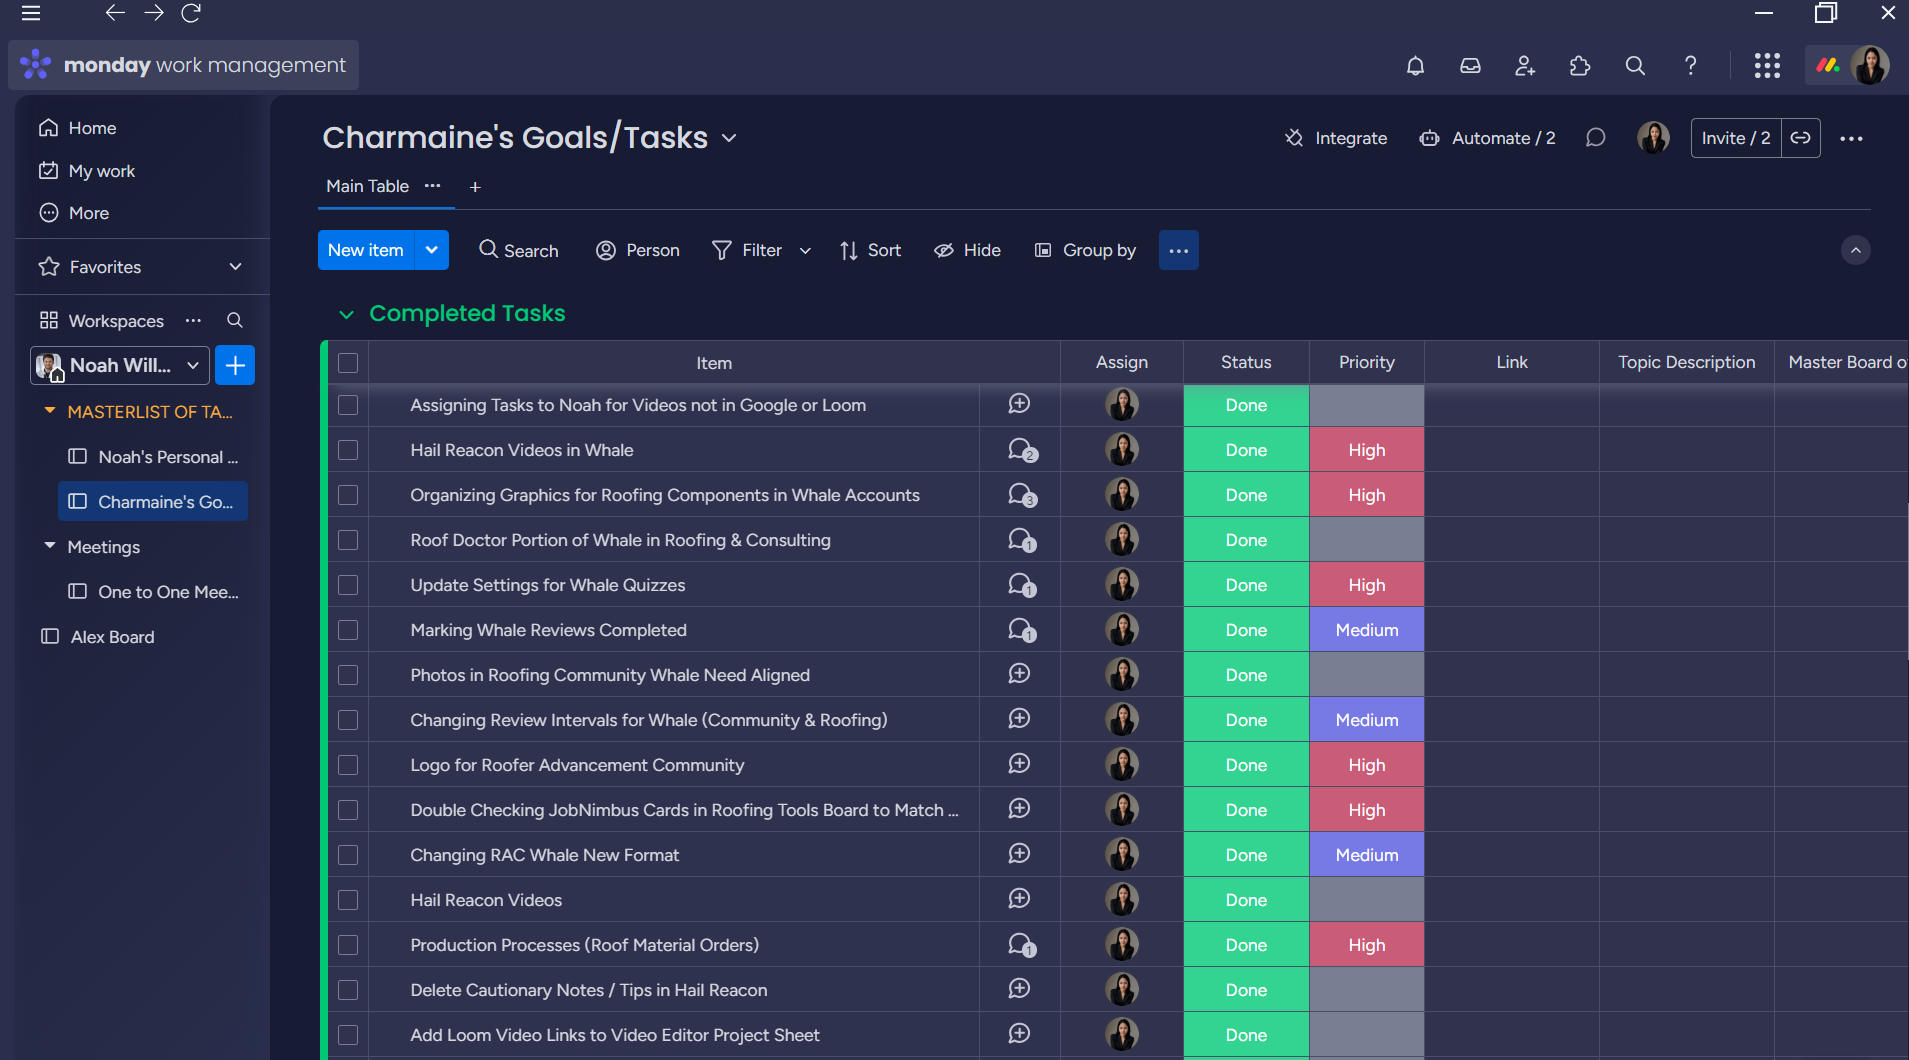Add a new view tab with plus

coord(475,187)
